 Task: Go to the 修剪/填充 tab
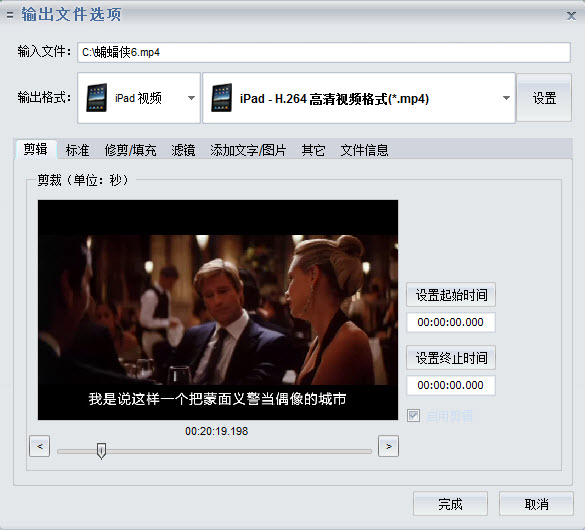[130, 150]
